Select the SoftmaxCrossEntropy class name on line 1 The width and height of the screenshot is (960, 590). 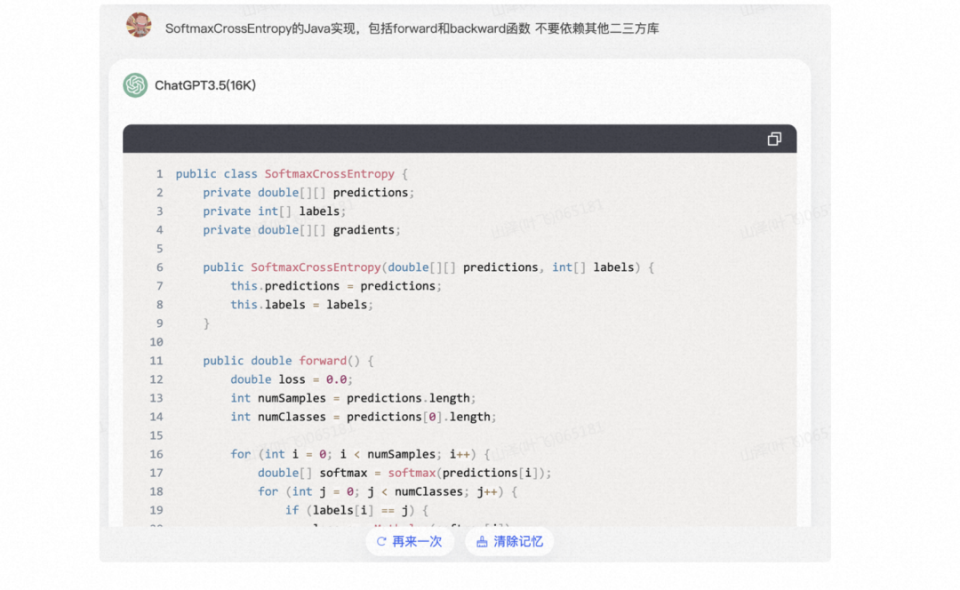pyautogui.click(x=330, y=173)
